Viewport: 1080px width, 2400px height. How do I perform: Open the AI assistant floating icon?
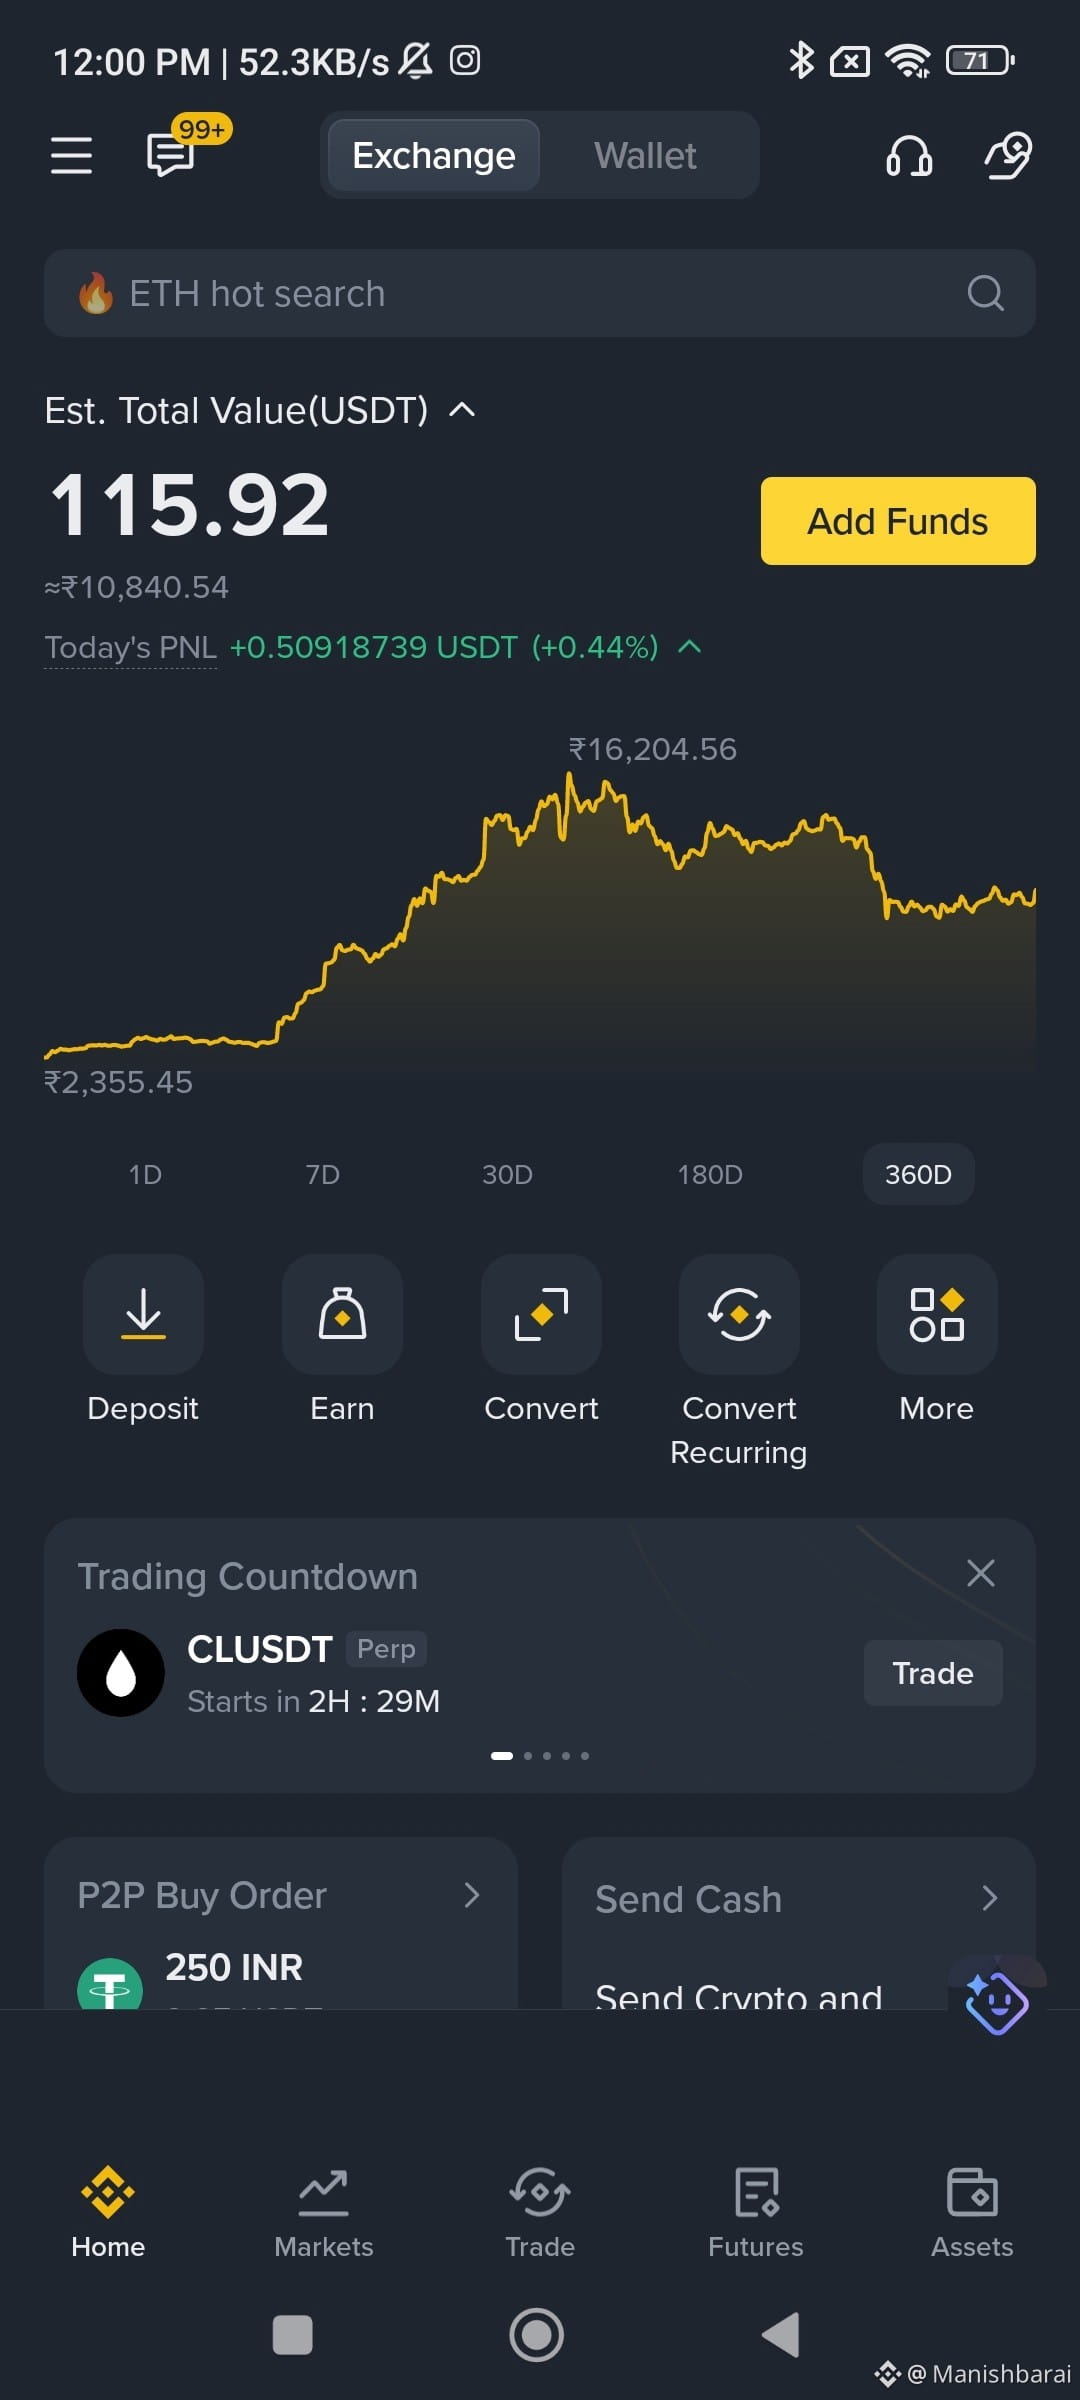(996, 2002)
